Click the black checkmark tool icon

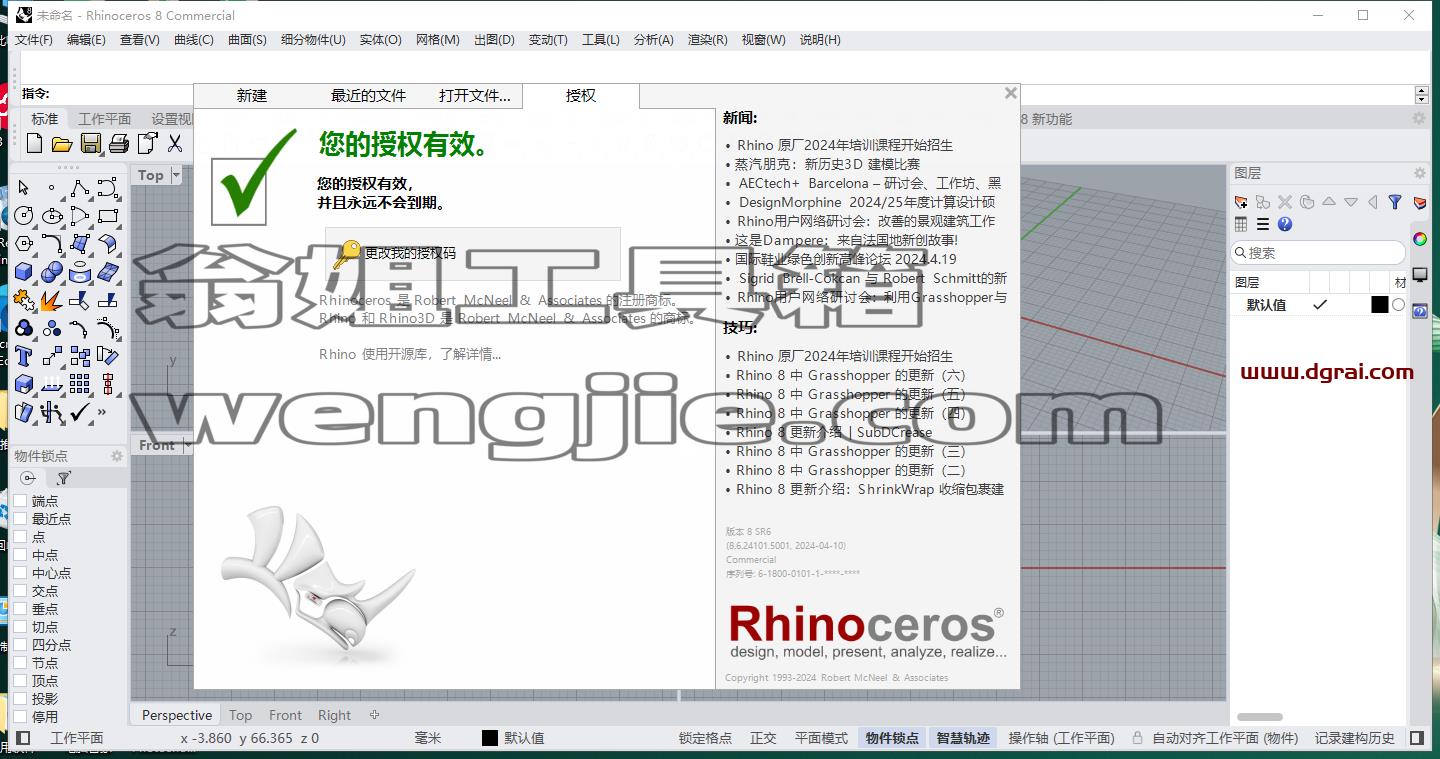[x=80, y=412]
